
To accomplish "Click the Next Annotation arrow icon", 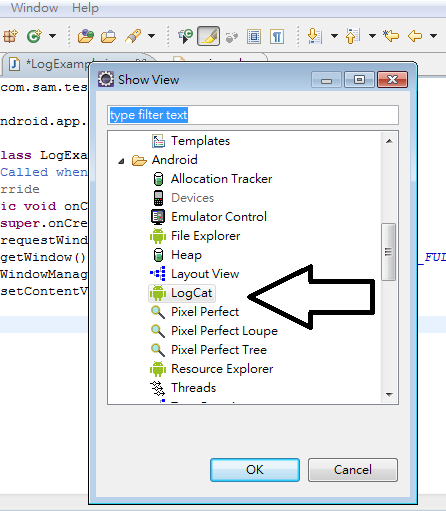I will (x=314, y=36).
